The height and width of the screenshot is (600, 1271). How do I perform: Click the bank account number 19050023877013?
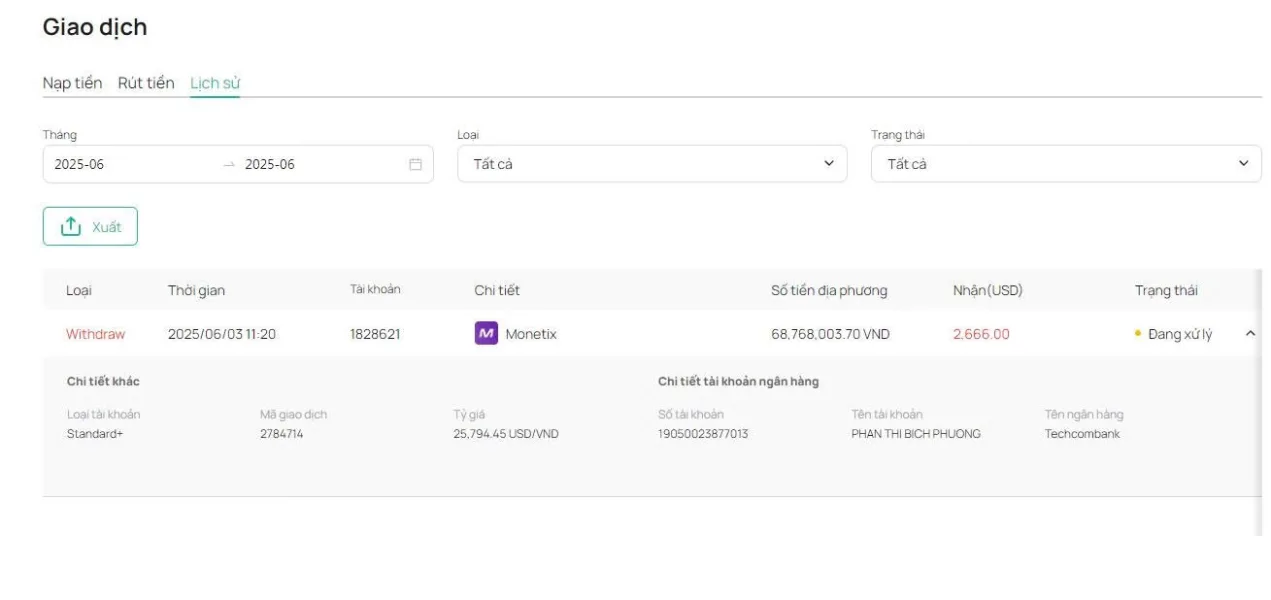pyautogui.click(x=703, y=434)
